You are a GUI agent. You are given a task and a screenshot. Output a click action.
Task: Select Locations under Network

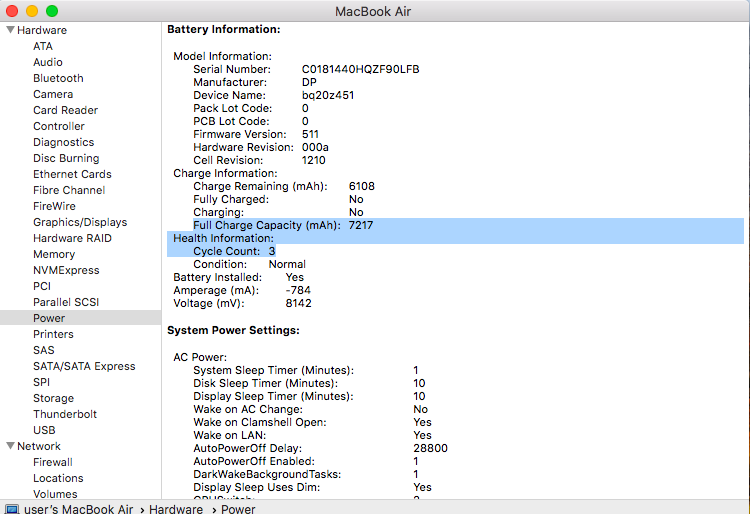coord(58,478)
